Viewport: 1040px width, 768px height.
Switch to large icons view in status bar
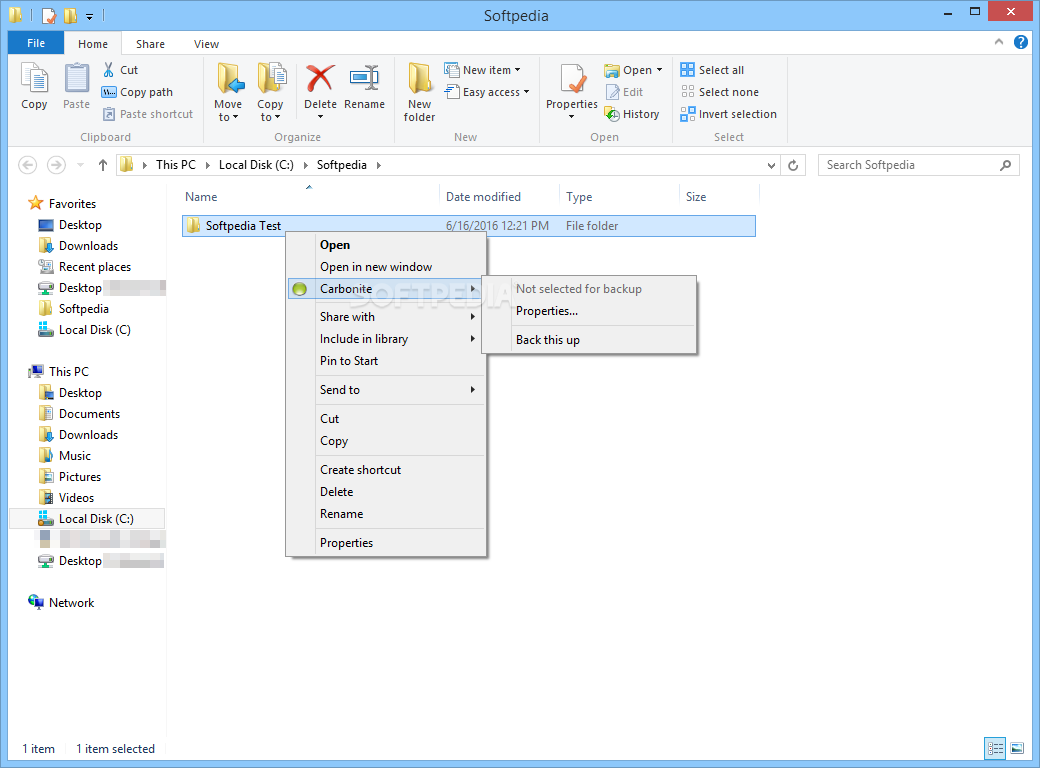tap(1017, 748)
